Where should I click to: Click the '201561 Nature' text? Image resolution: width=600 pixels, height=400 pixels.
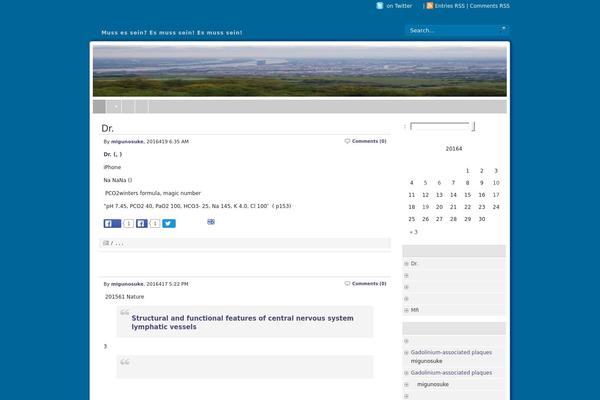[x=125, y=297]
